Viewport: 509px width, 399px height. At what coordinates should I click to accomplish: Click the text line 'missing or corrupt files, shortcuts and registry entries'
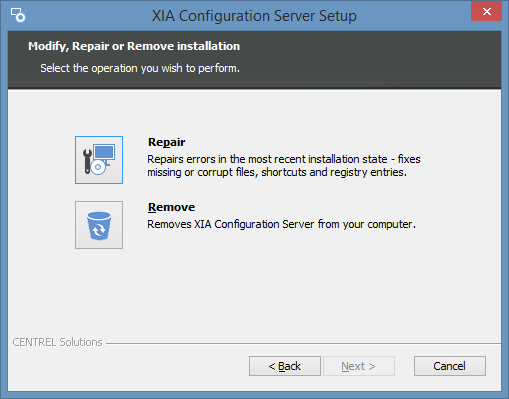277,172
